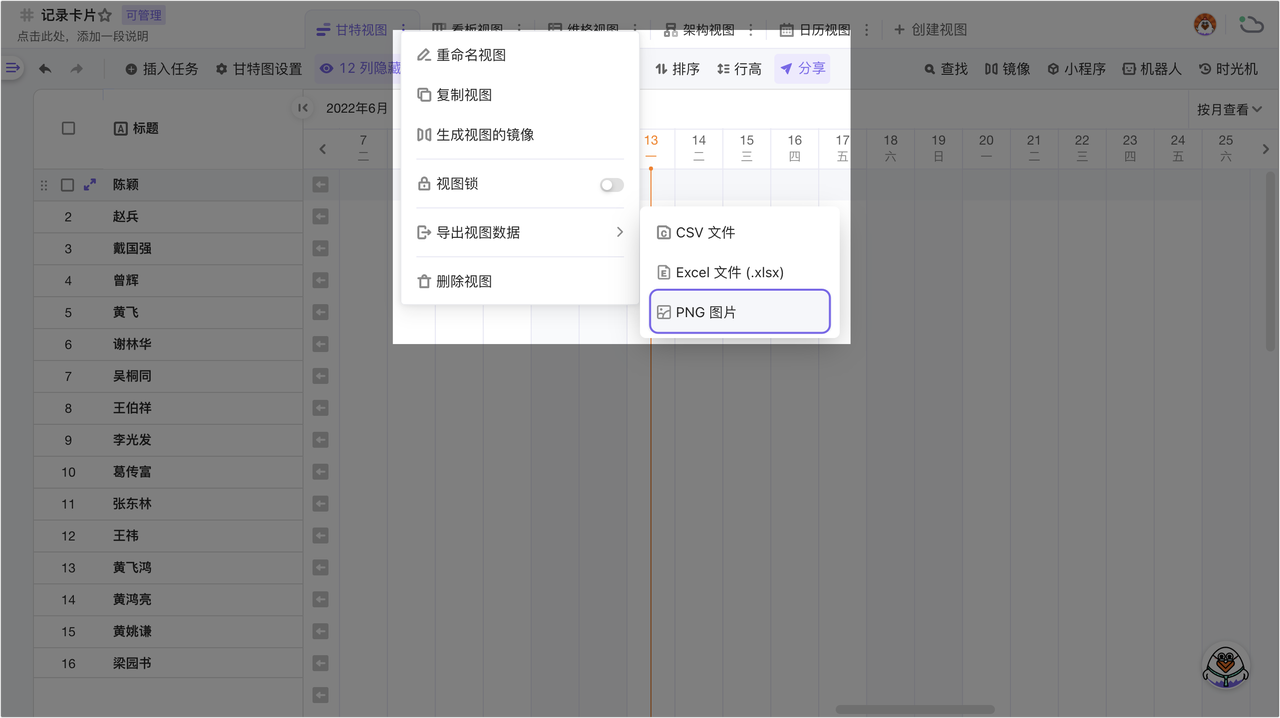The width and height of the screenshot is (1280, 718).
Task: Click the undo arrow icon
Action: [x=45, y=69]
